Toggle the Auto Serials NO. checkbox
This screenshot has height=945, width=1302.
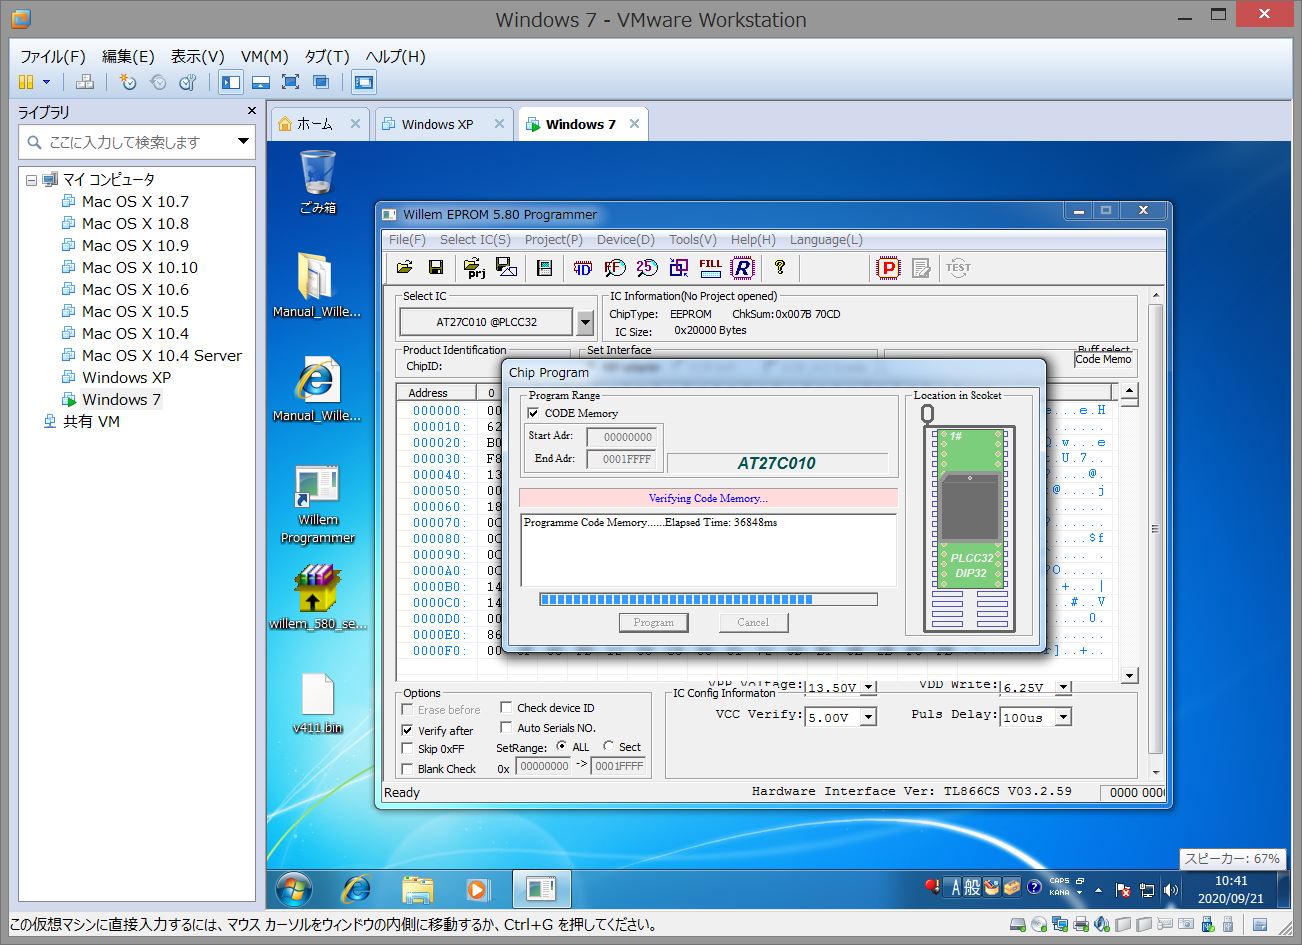[x=506, y=727]
